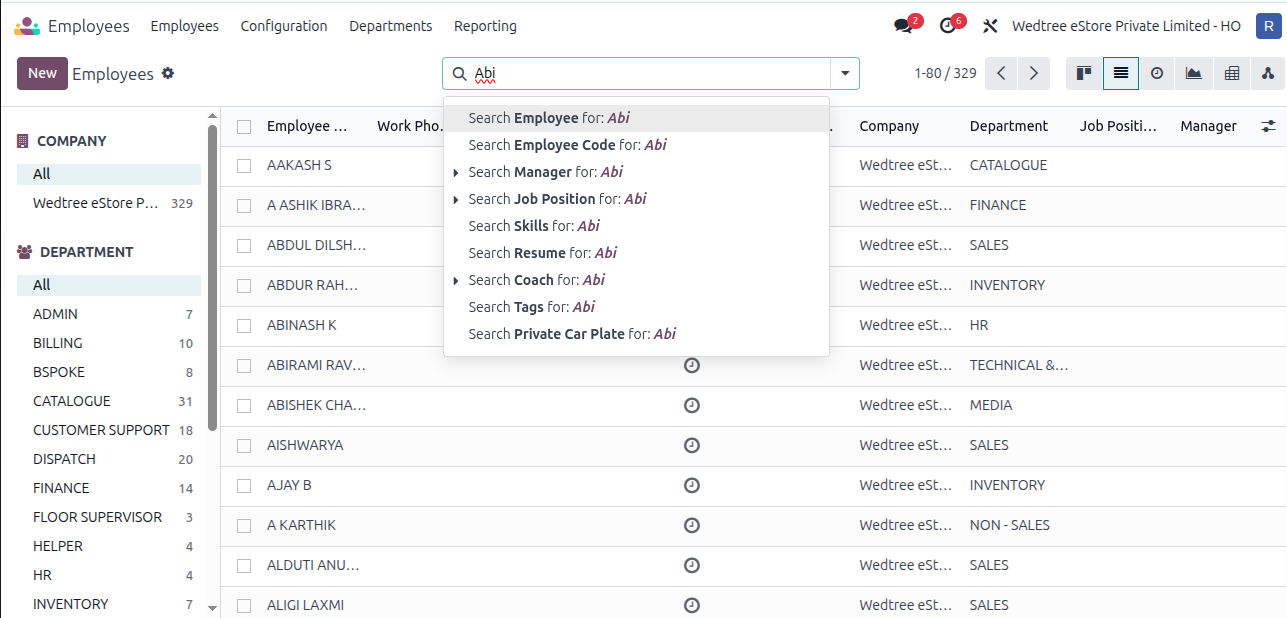
Task: Open the activities clock notification icon
Action: 948,26
